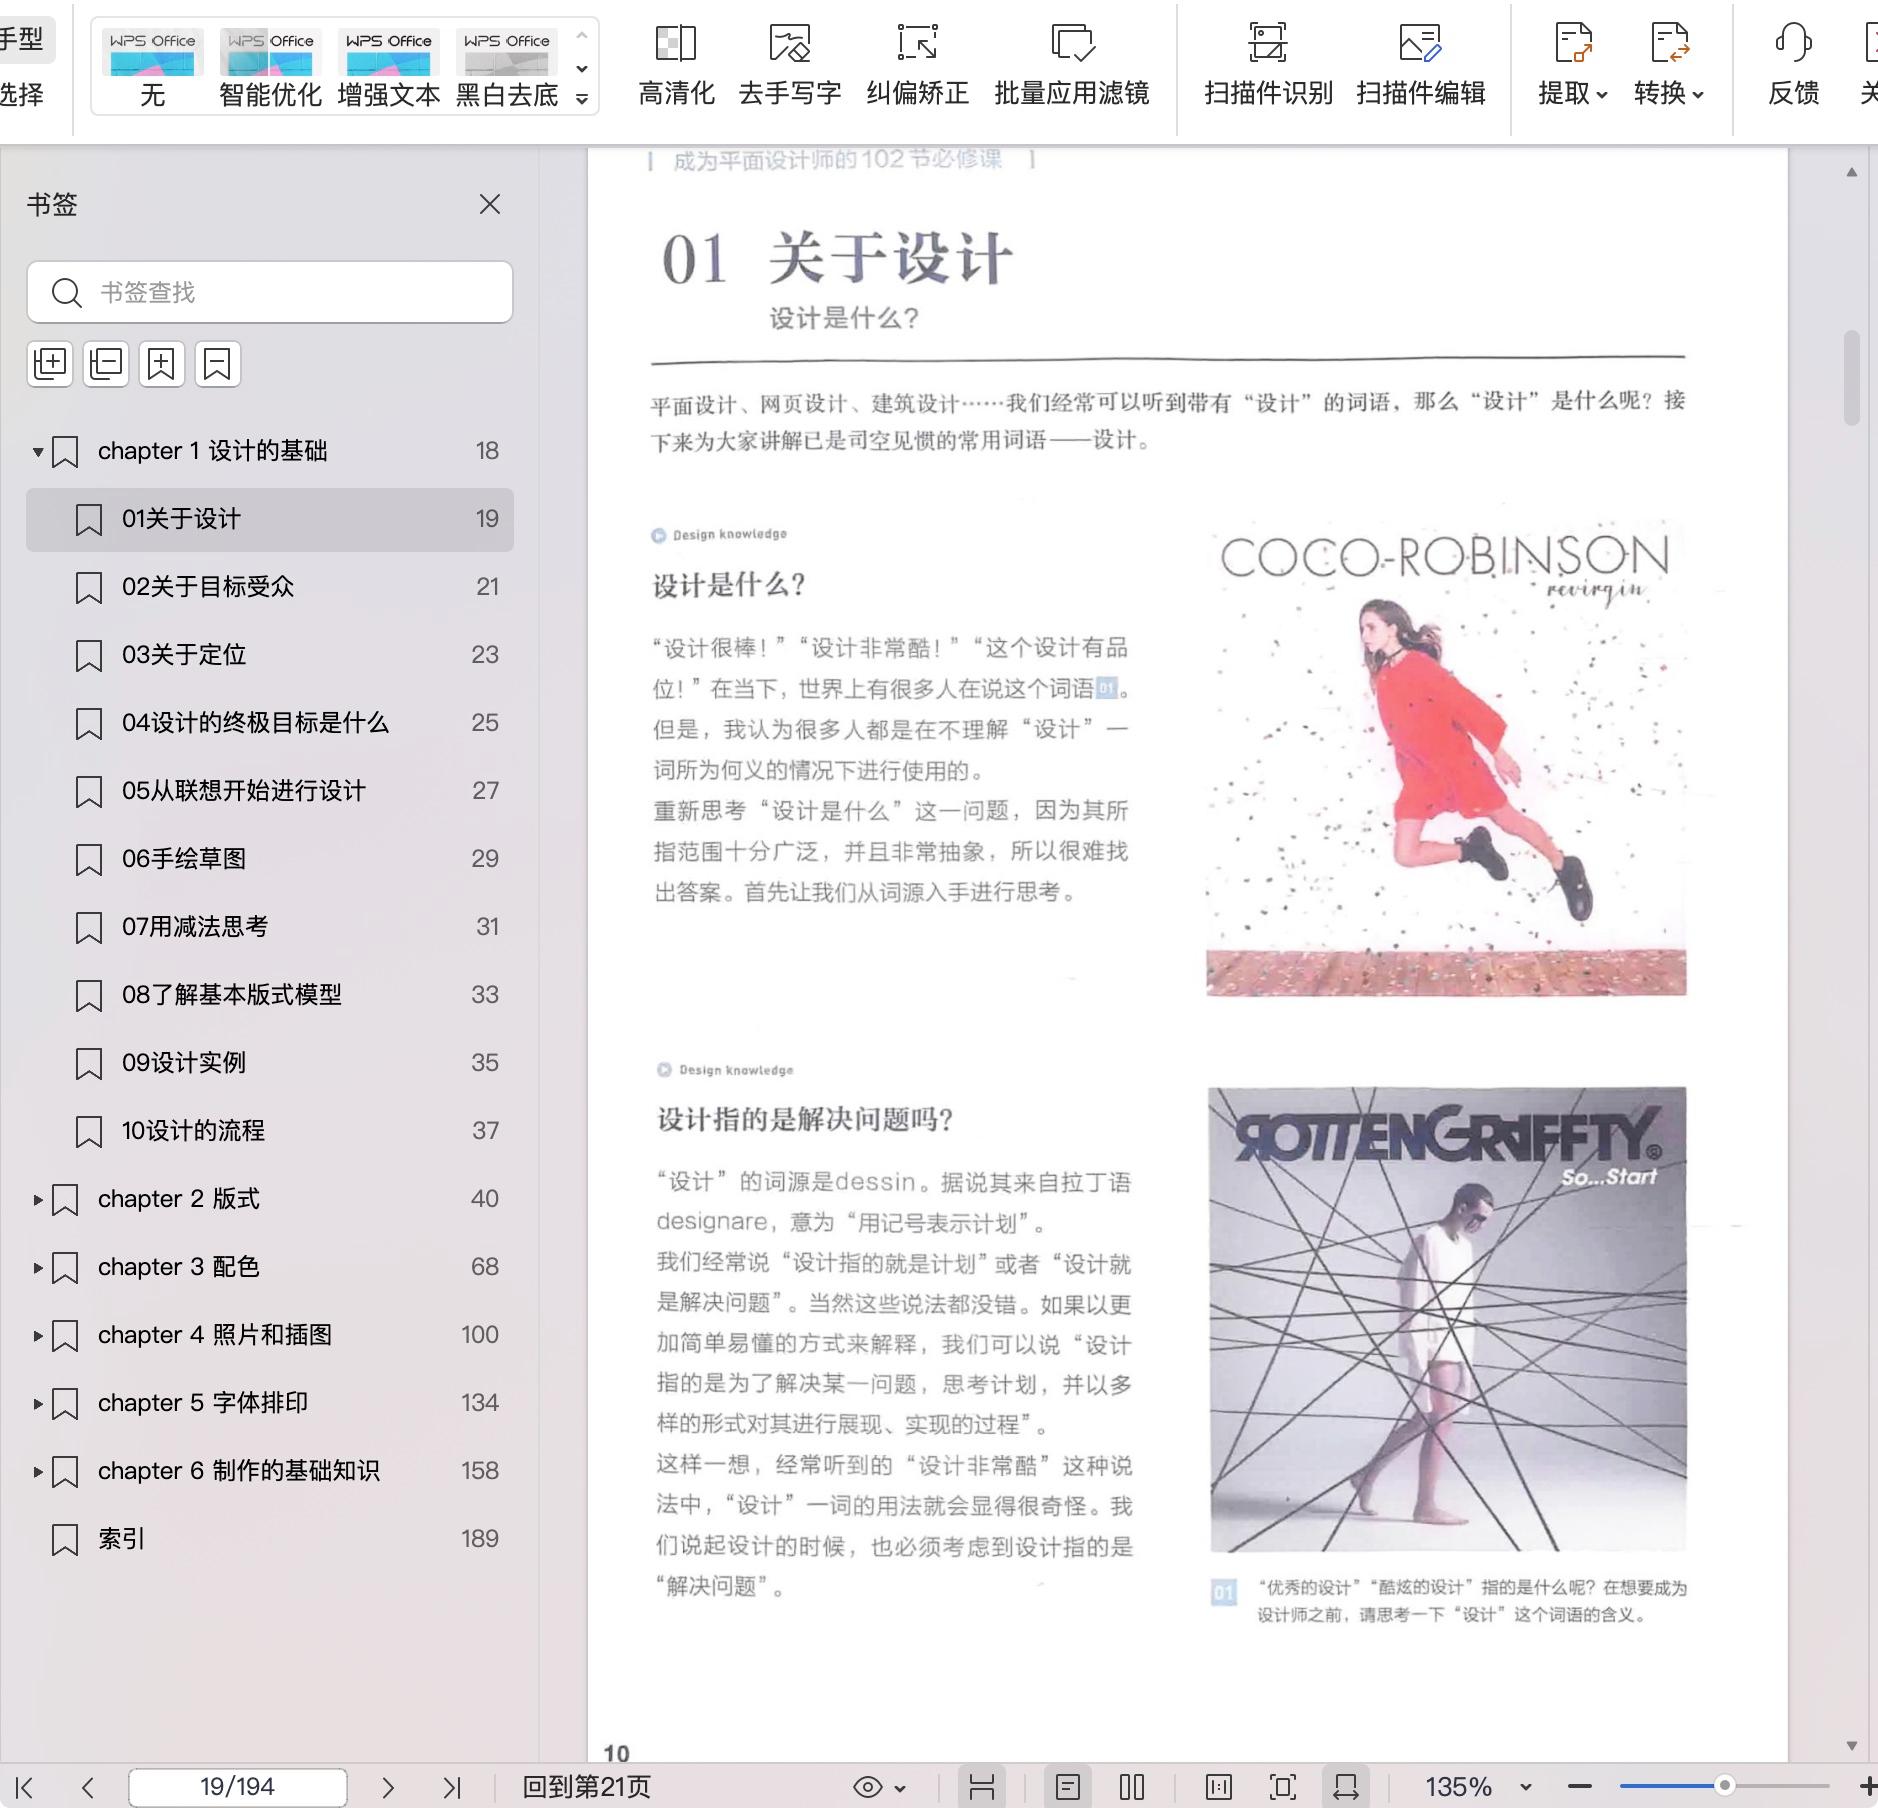The height and width of the screenshot is (1808, 1878).
Task: Click the 书签查找 search field
Action: pyautogui.click(x=270, y=292)
